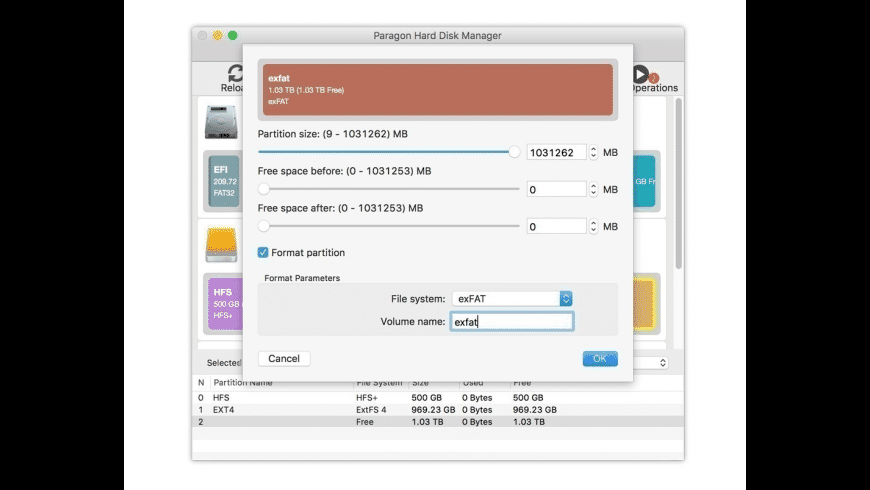Select the Free 1.03 TB table row
Screen dimensions: 870x490
point(438,422)
